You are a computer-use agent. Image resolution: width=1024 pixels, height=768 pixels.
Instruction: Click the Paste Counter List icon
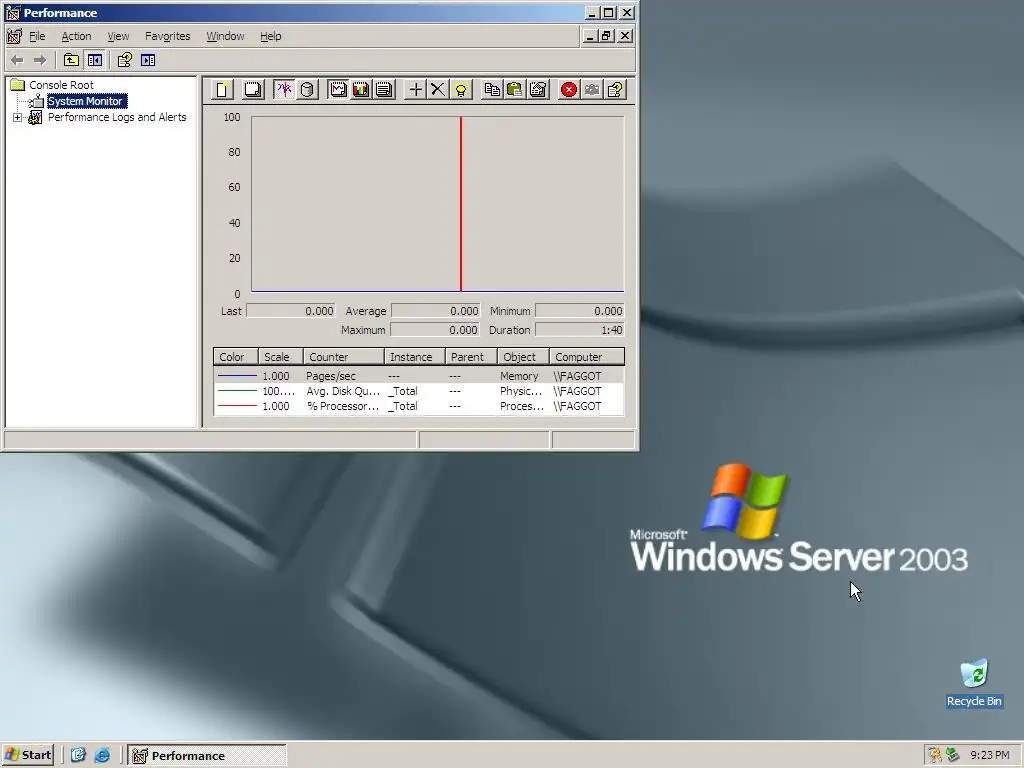point(515,89)
